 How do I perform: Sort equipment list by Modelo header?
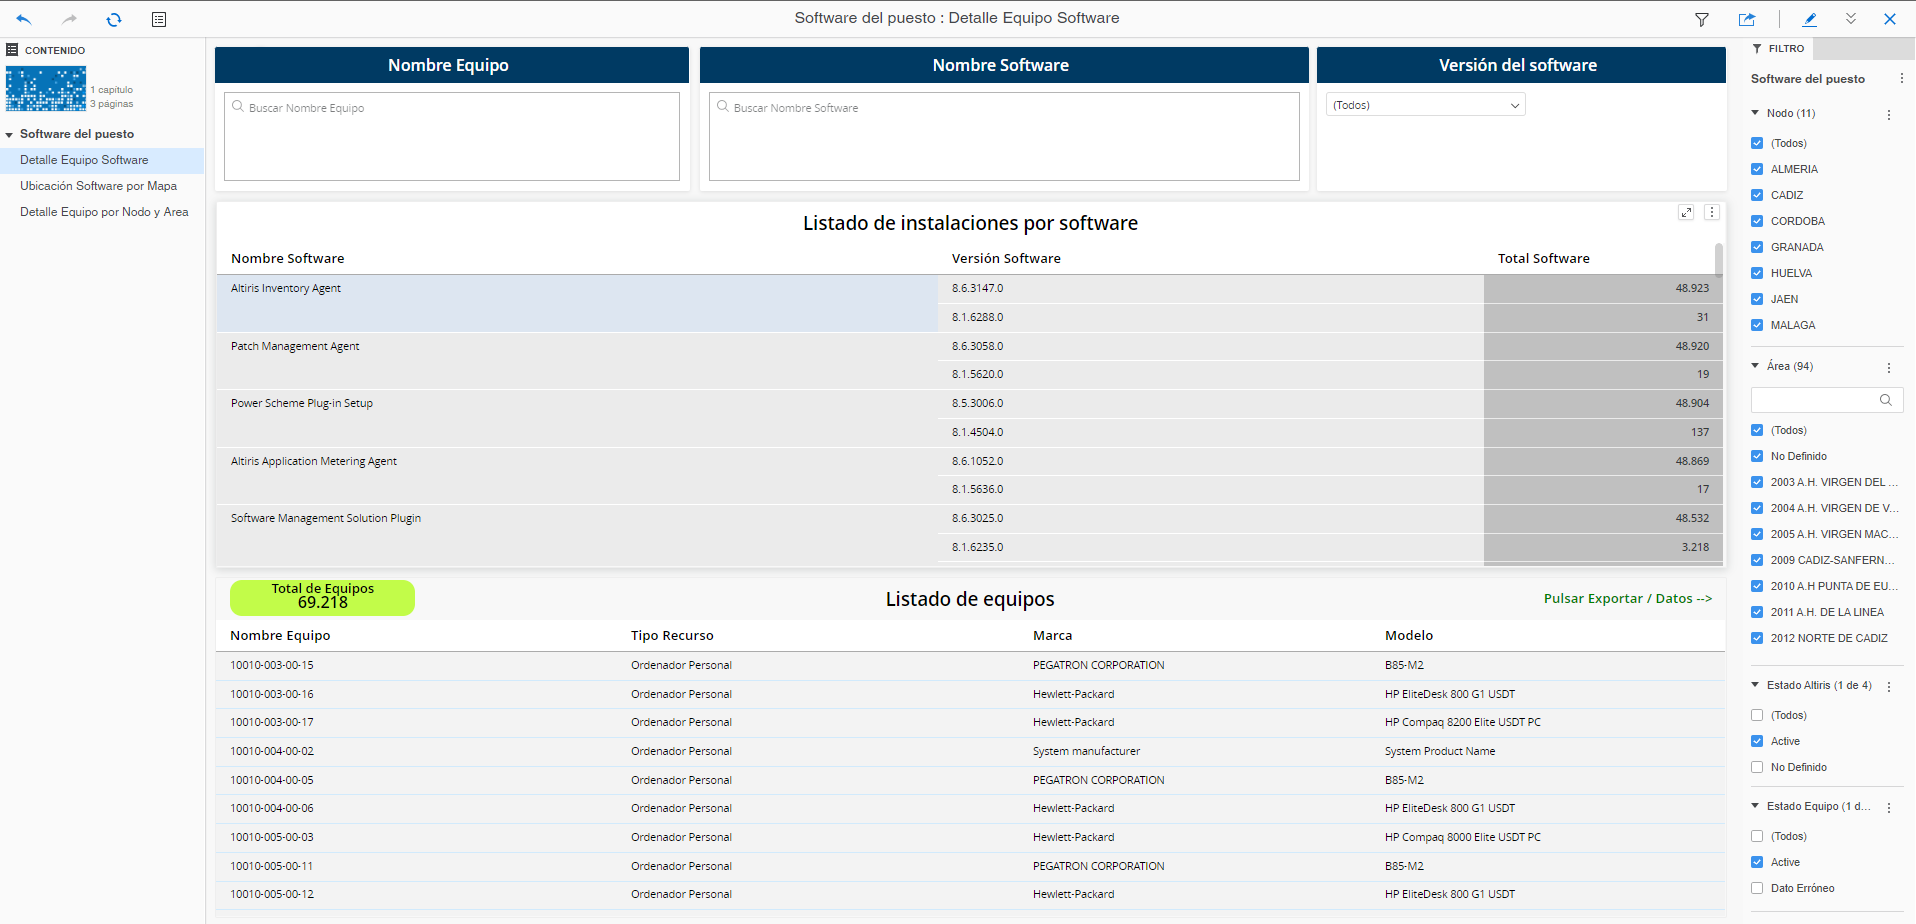1409,635
